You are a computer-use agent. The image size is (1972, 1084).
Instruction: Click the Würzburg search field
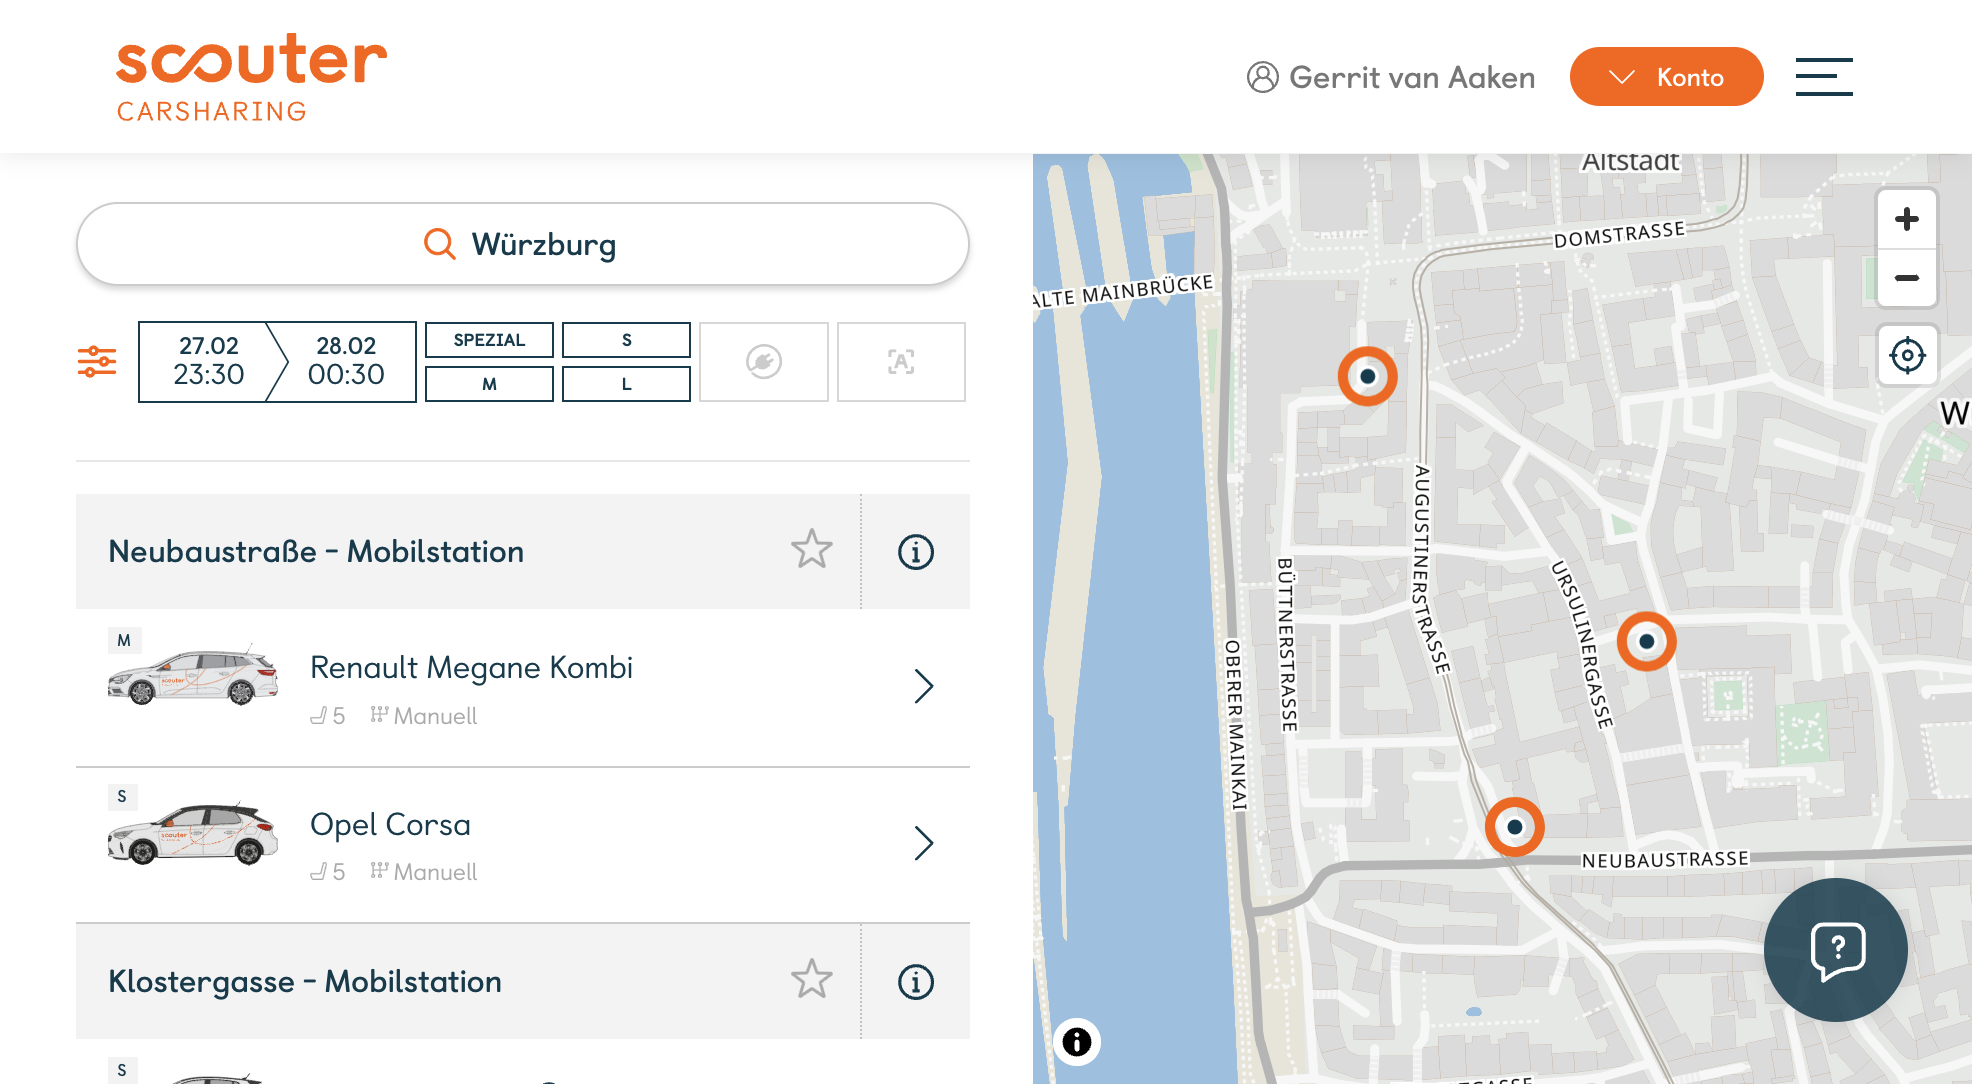pos(522,245)
